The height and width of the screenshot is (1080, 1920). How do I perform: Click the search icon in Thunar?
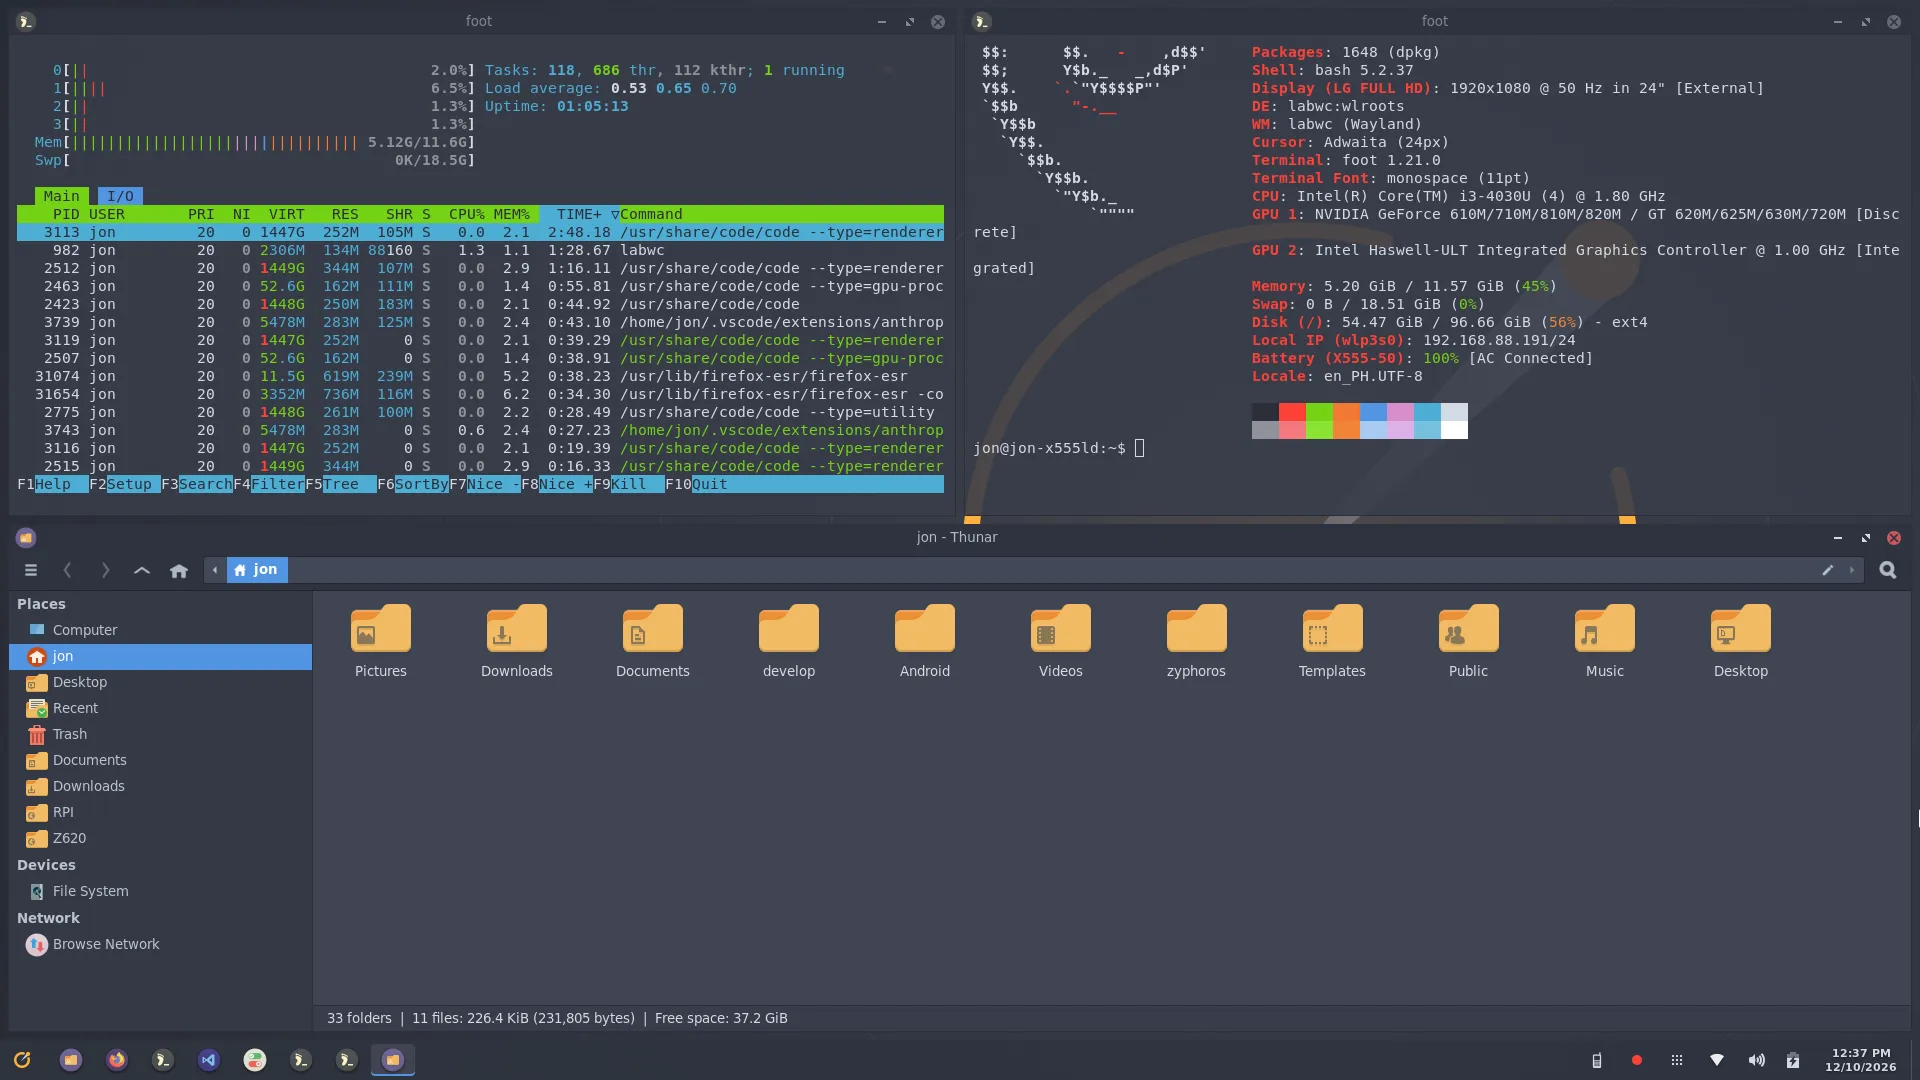[x=1888, y=570]
